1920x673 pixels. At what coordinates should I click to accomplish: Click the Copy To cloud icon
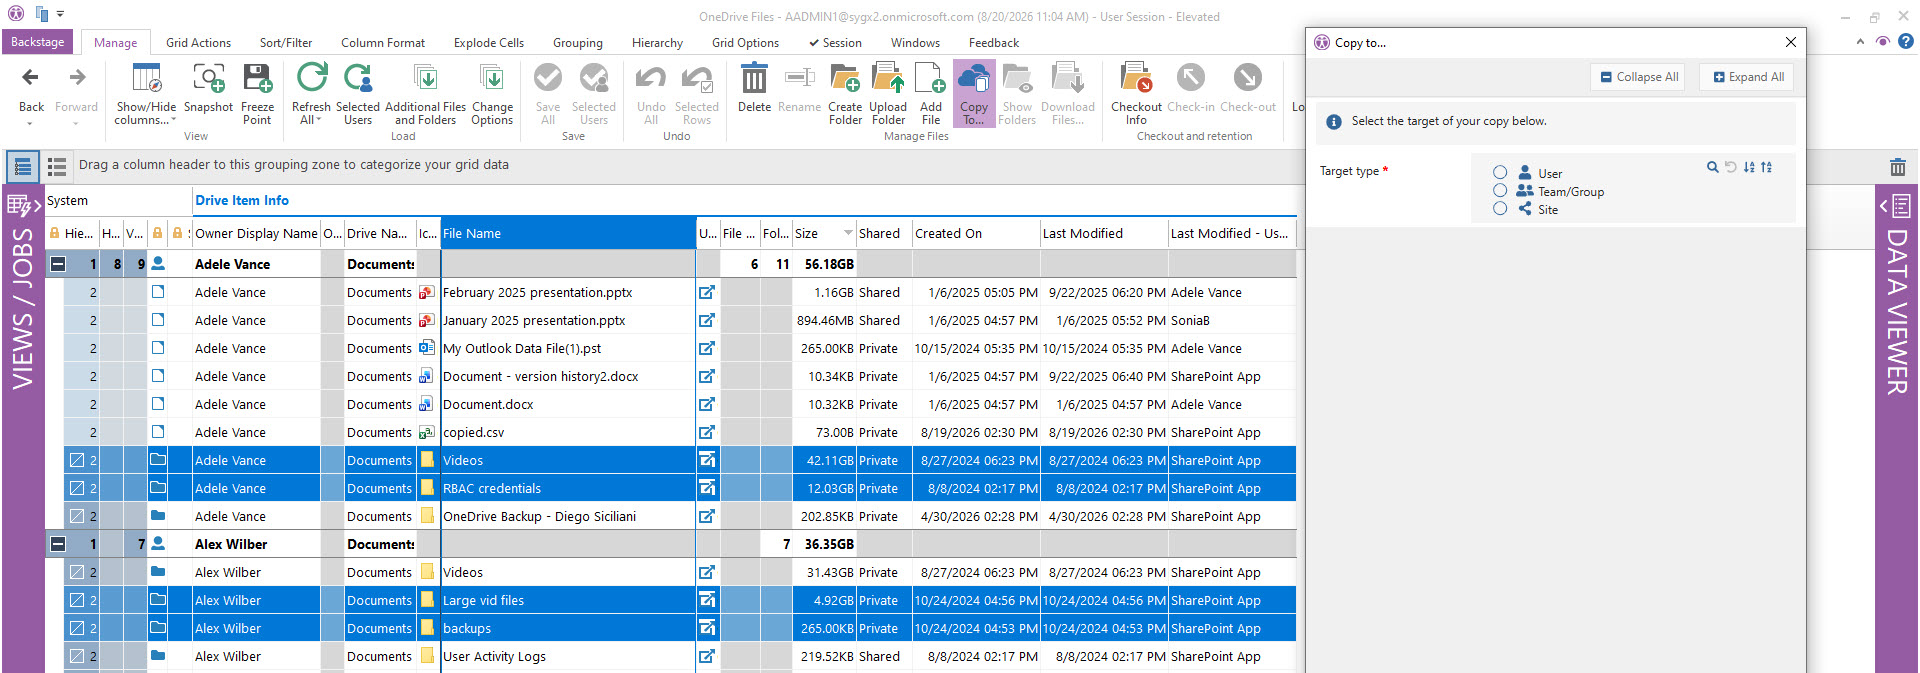coord(974,78)
